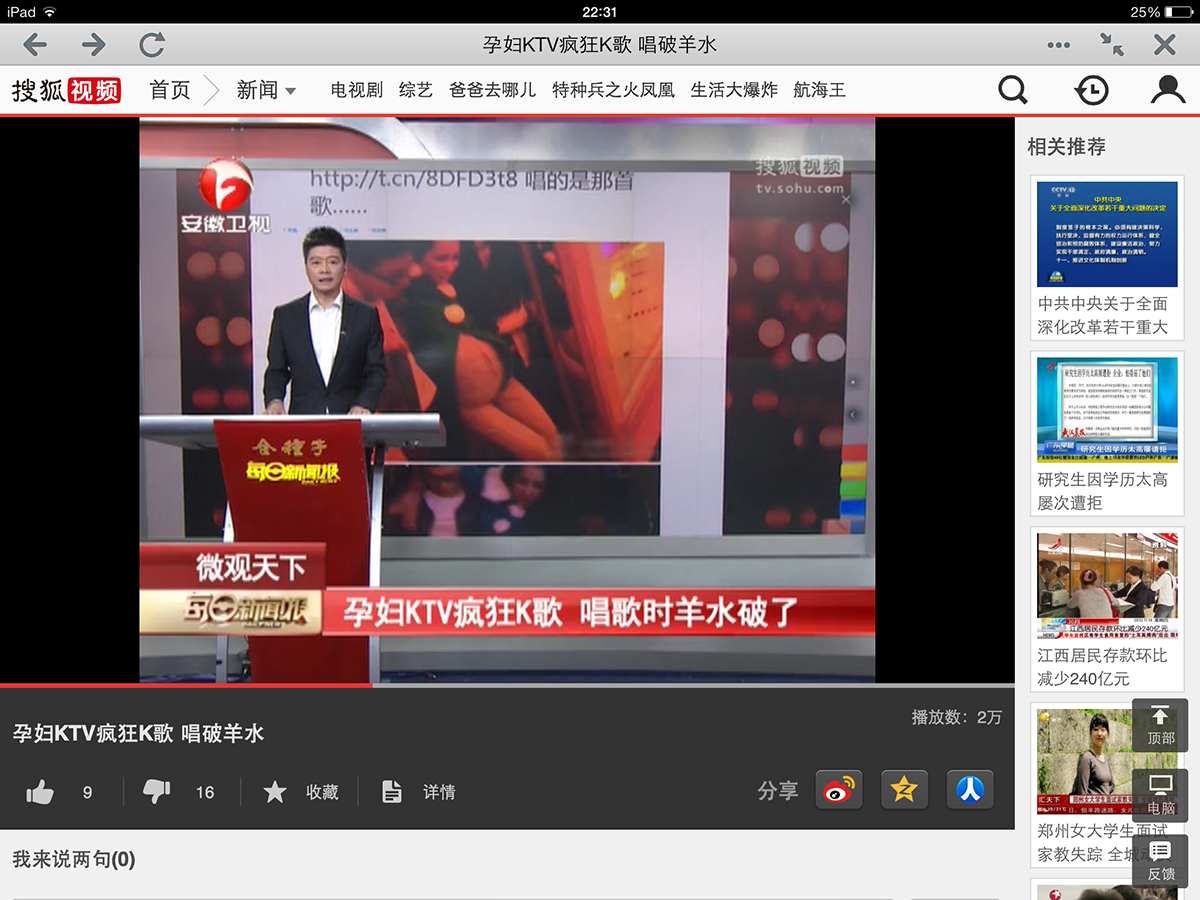Open the 中共中央关于全面深化改革若干重大 title link
The image size is (1200, 900).
click(x=1102, y=315)
